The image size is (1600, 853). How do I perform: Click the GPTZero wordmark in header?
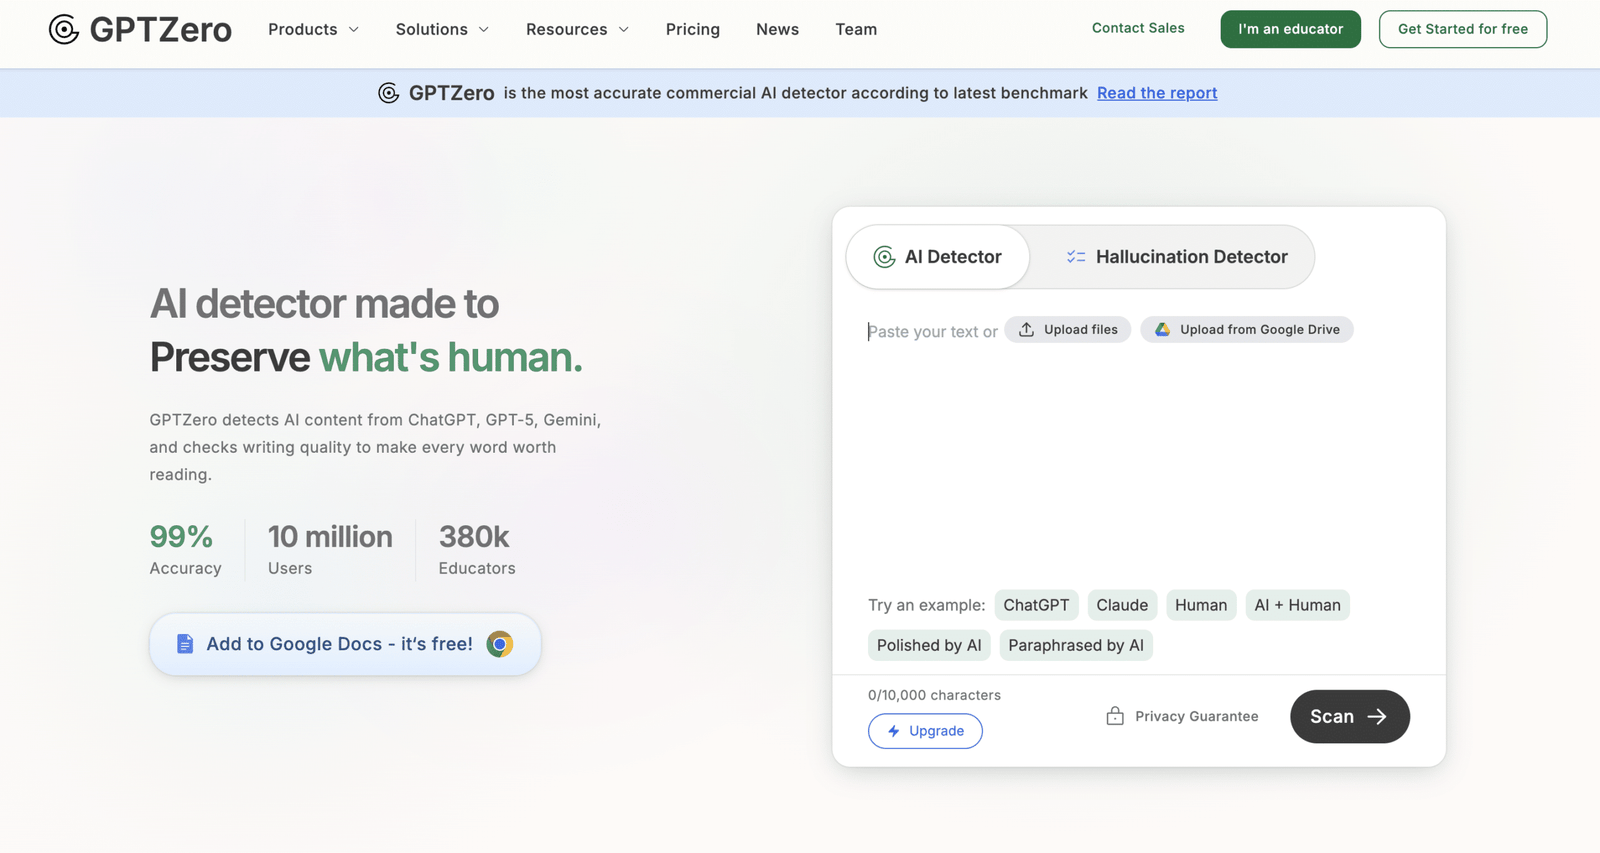(x=160, y=30)
